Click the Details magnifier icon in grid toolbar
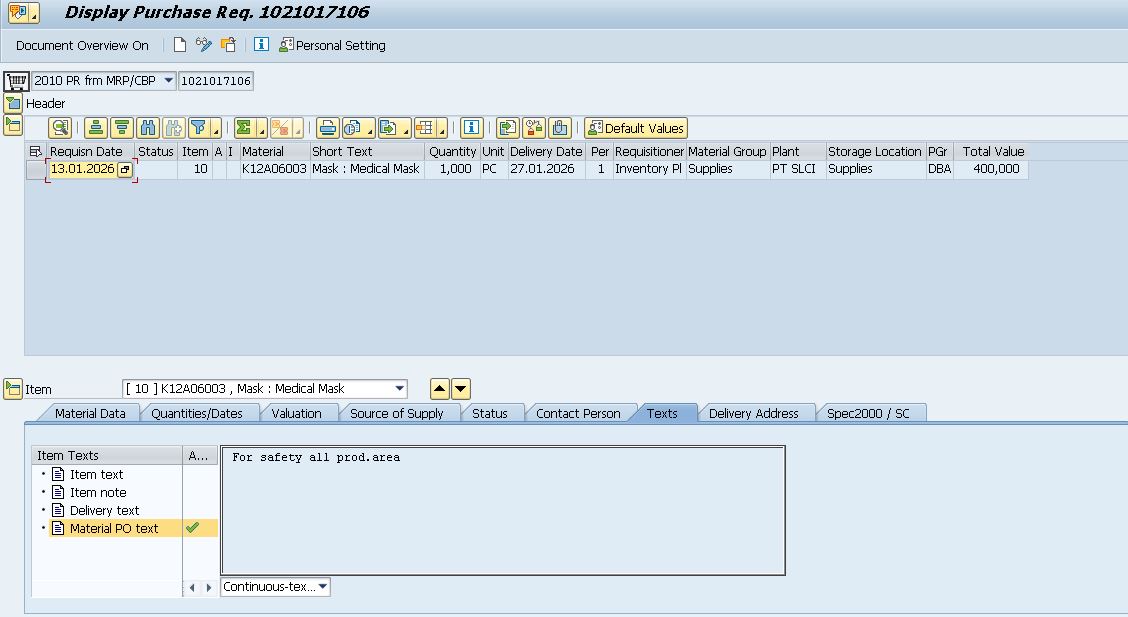The width and height of the screenshot is (1128, 617). click(60, 128)
